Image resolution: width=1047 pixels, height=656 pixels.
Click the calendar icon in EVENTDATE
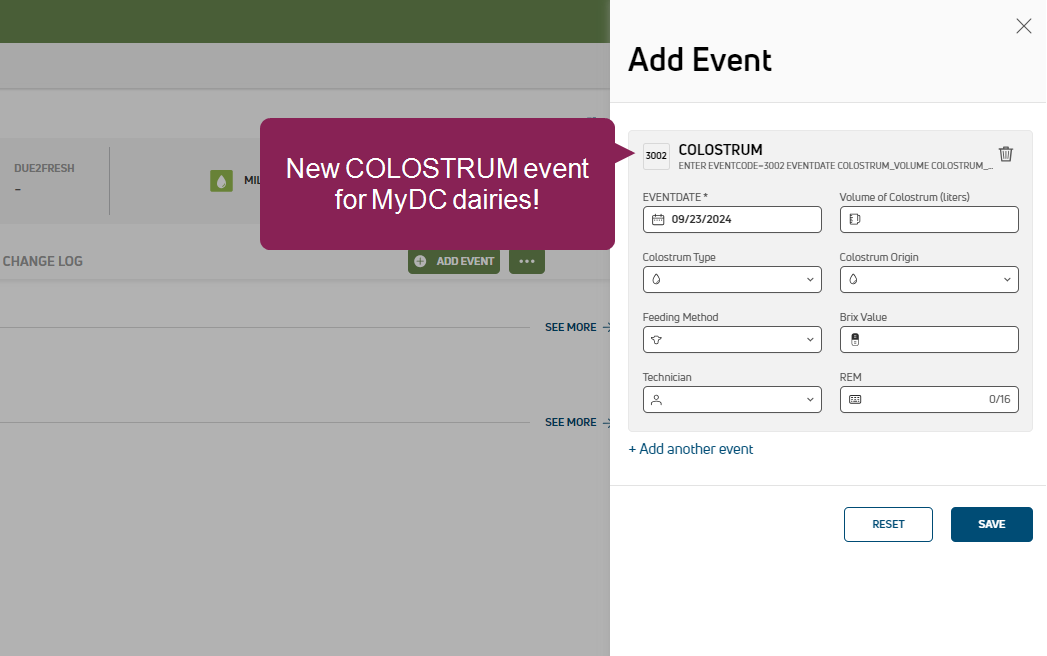click(x=658, y=220)
